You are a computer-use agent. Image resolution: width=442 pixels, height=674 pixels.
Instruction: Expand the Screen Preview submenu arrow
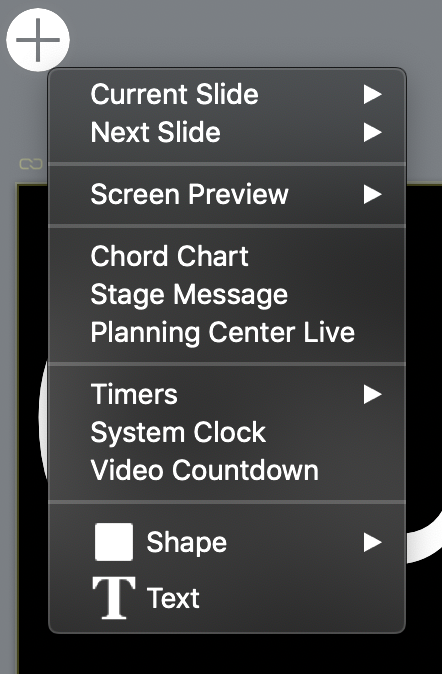[x=372, y=194]
